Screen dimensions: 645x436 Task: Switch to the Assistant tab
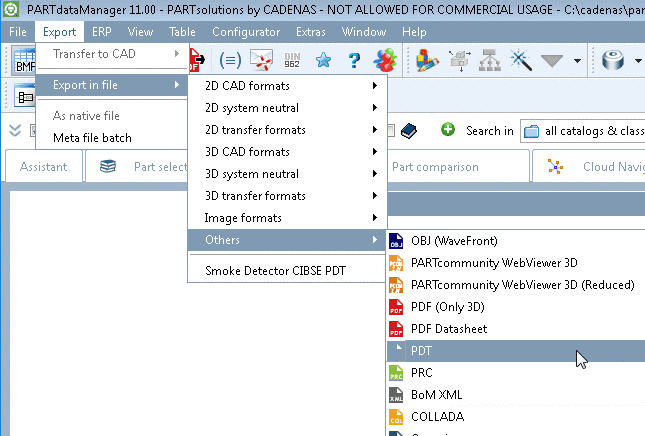click(x=44, y=167)
